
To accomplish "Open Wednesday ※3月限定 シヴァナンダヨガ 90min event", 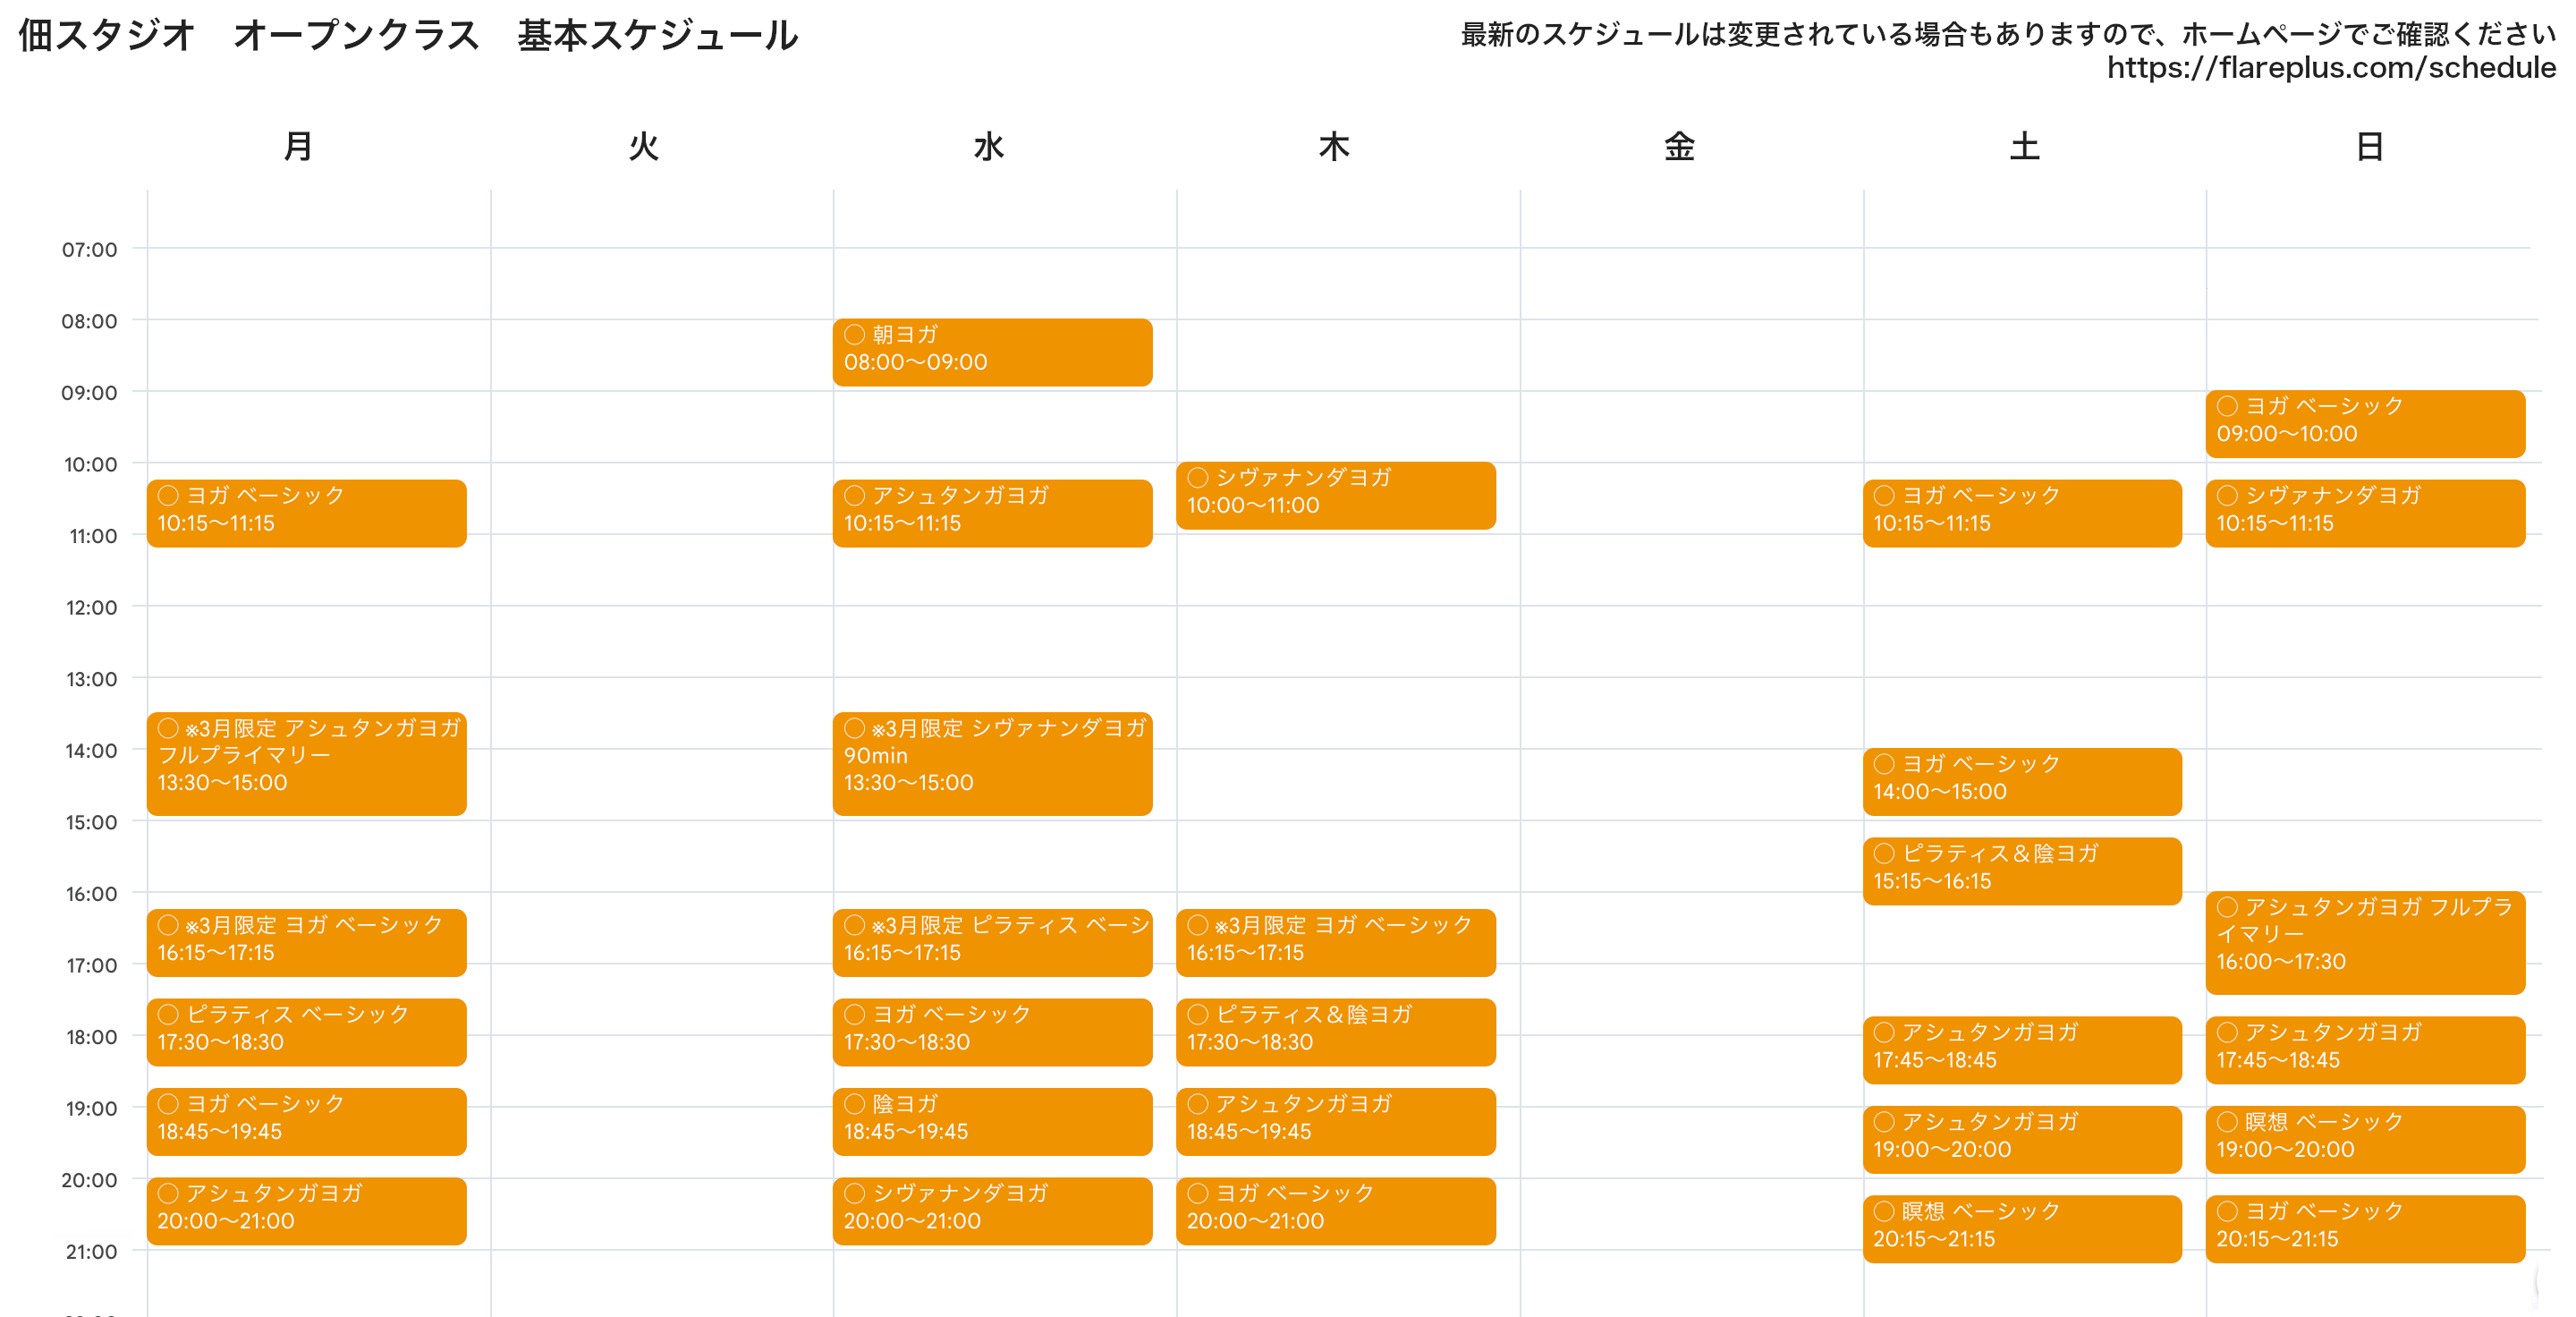I will coord(992,763).
